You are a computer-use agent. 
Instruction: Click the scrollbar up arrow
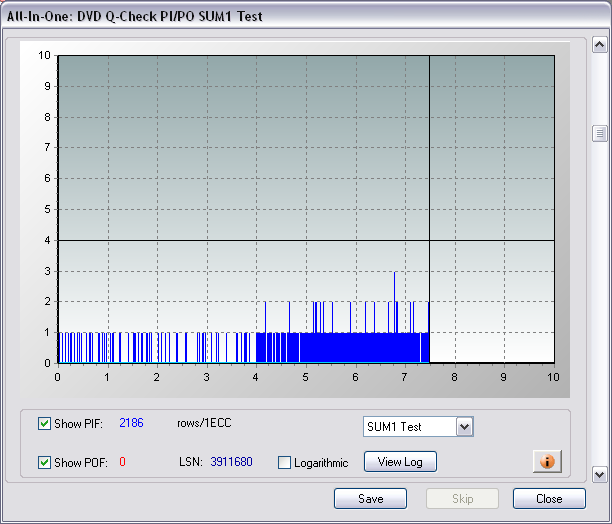pos(600,45)
